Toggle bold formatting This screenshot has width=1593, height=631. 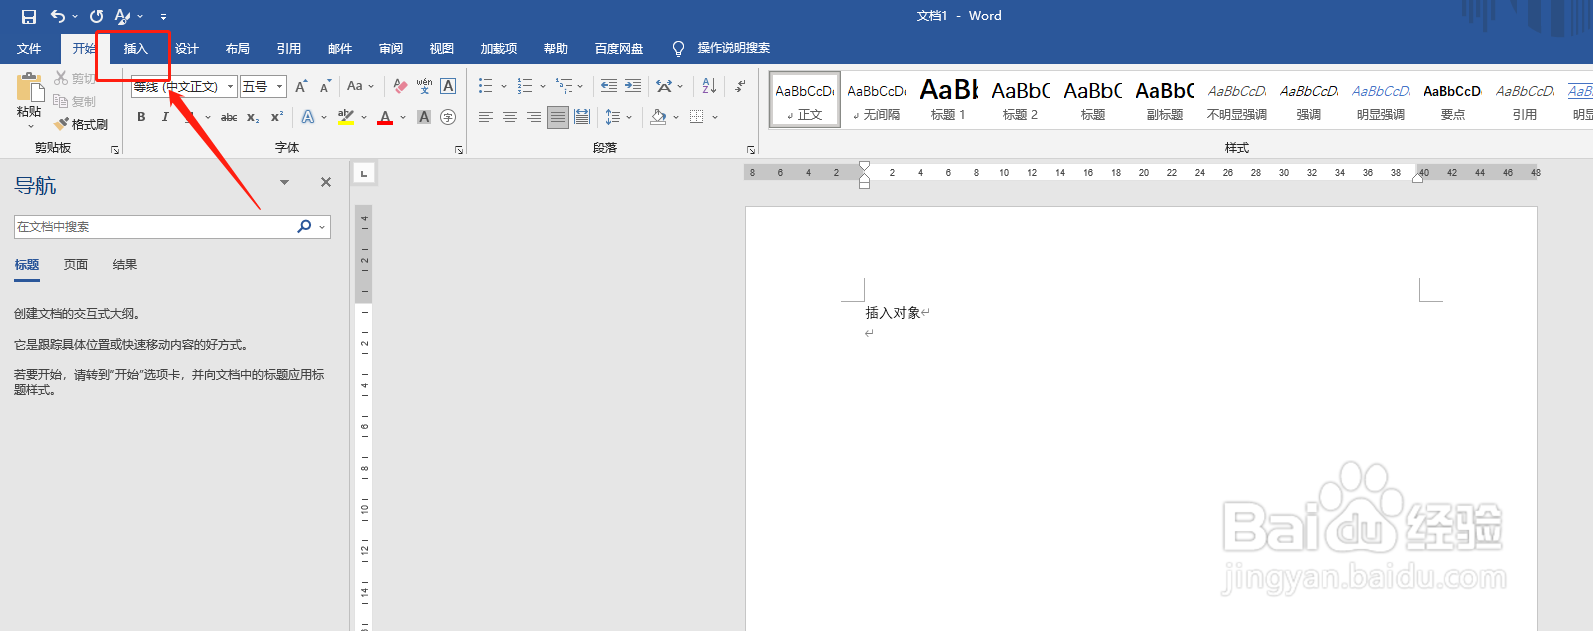coord(141,117)
